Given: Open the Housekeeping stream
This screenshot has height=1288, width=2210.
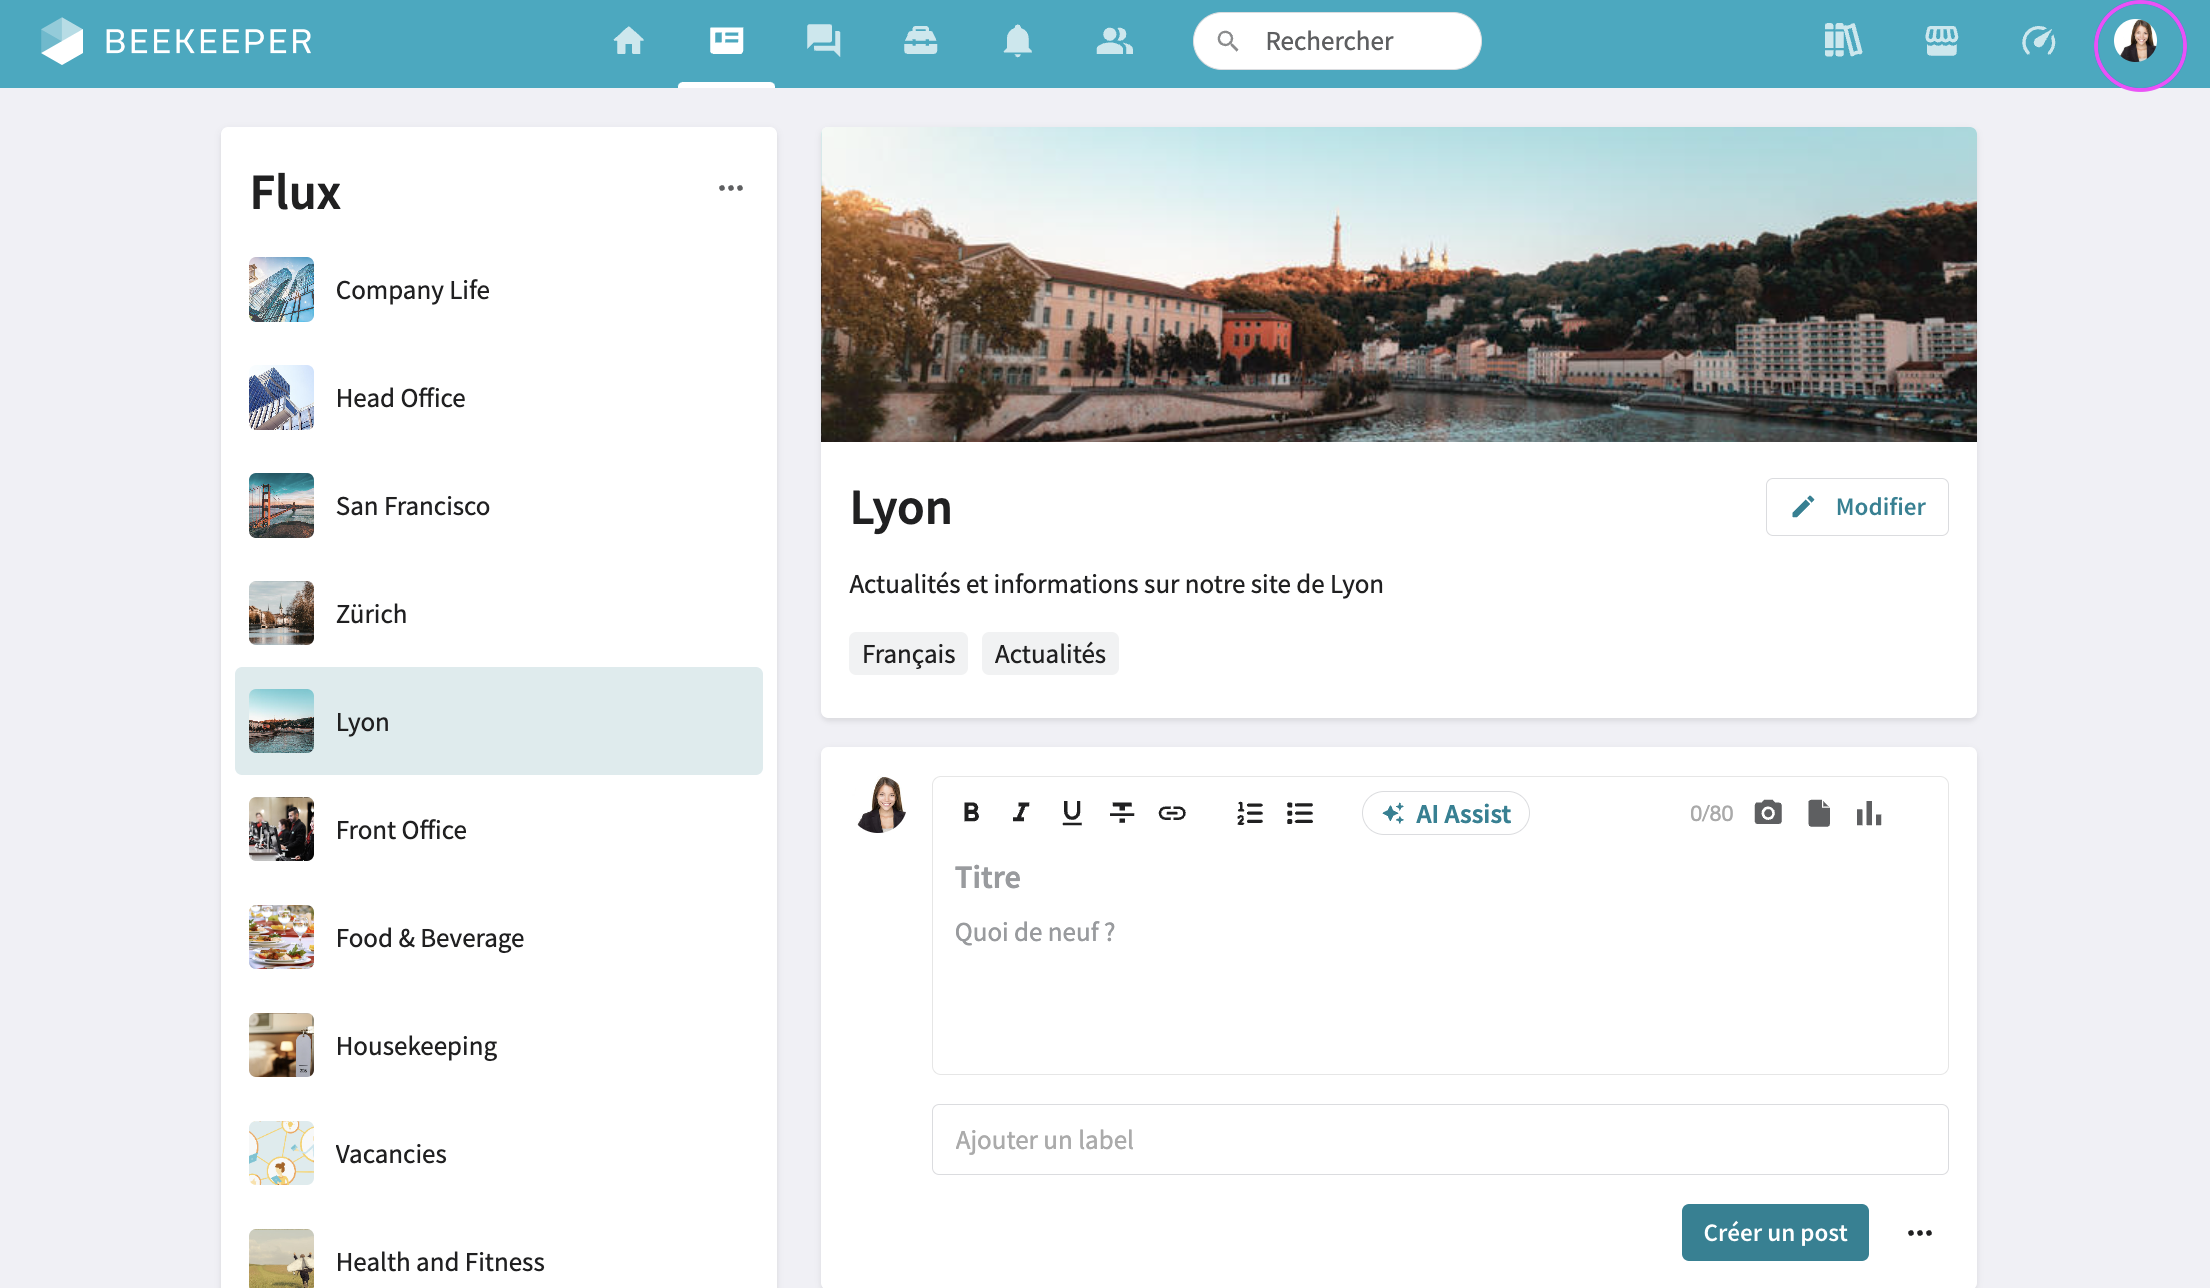Looking at the screenshot, I should [x=499, y=1046].
